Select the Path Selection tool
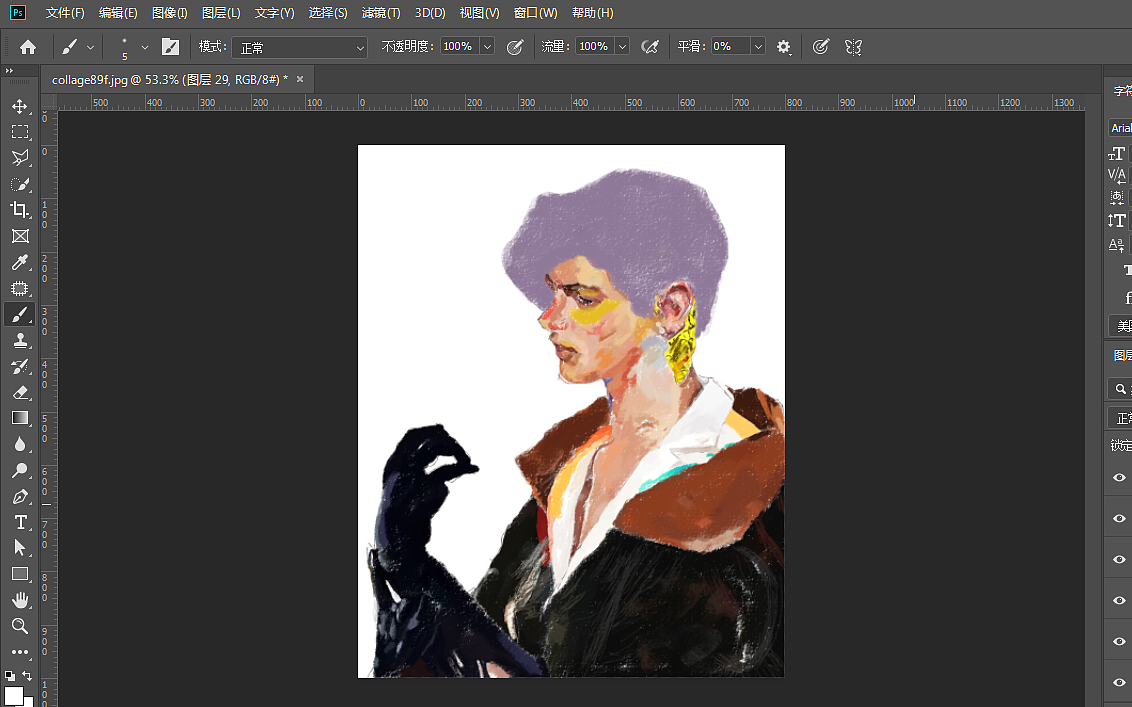The height and width of the screenshot is (707, 1132). point(19,548)
